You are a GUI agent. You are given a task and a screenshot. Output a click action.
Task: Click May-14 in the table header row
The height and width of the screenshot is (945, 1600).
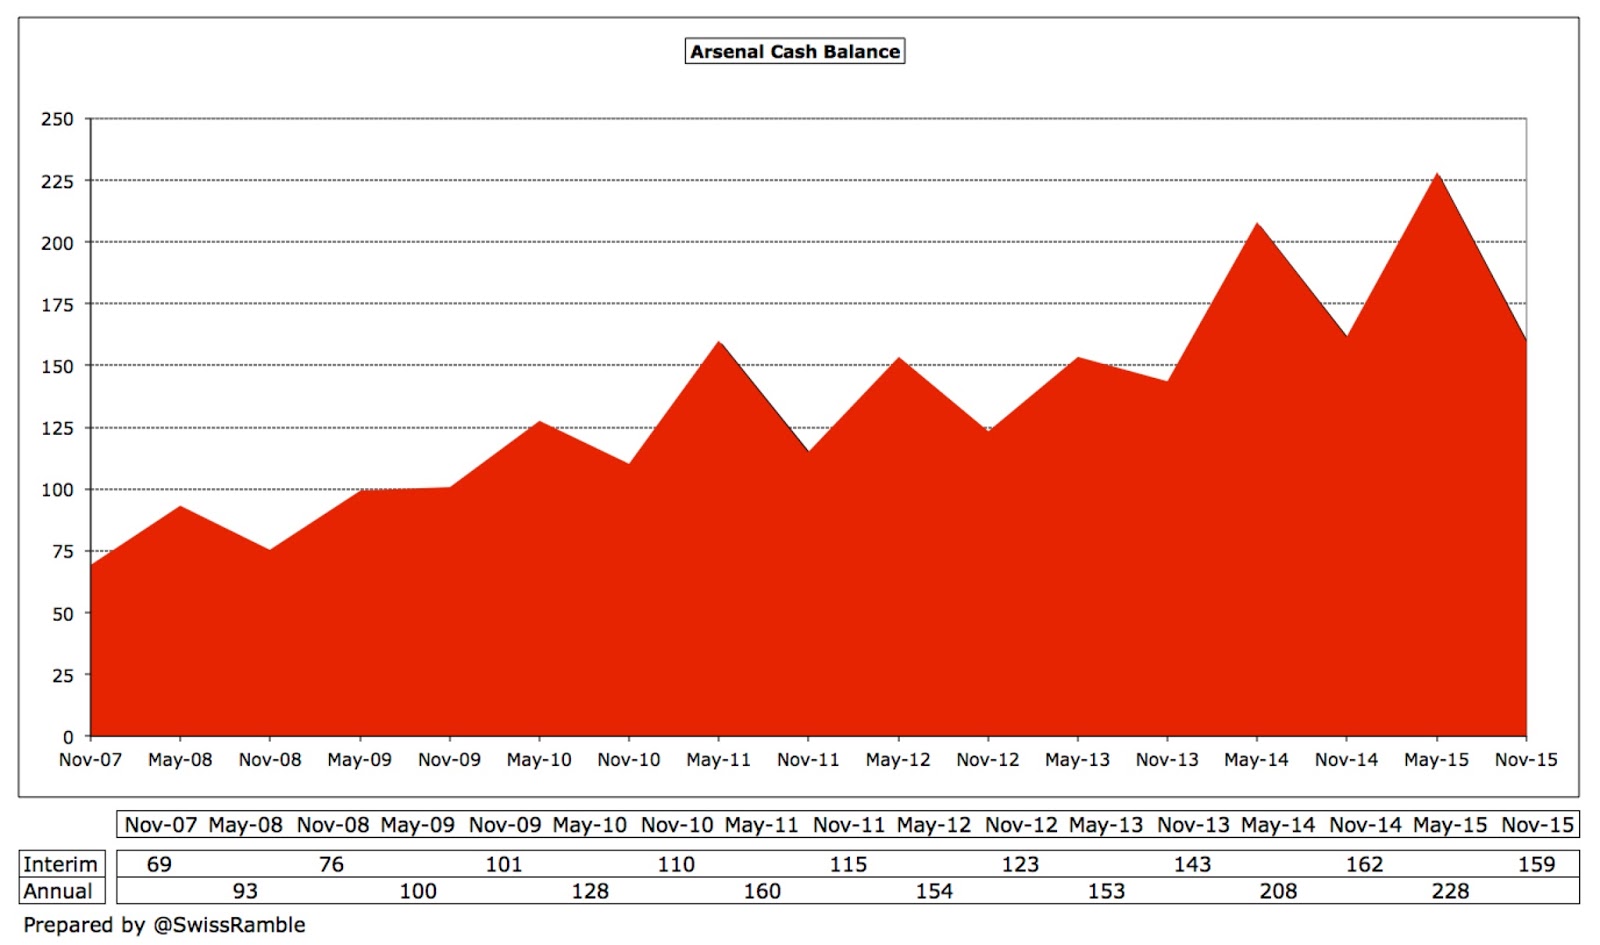1278,825
